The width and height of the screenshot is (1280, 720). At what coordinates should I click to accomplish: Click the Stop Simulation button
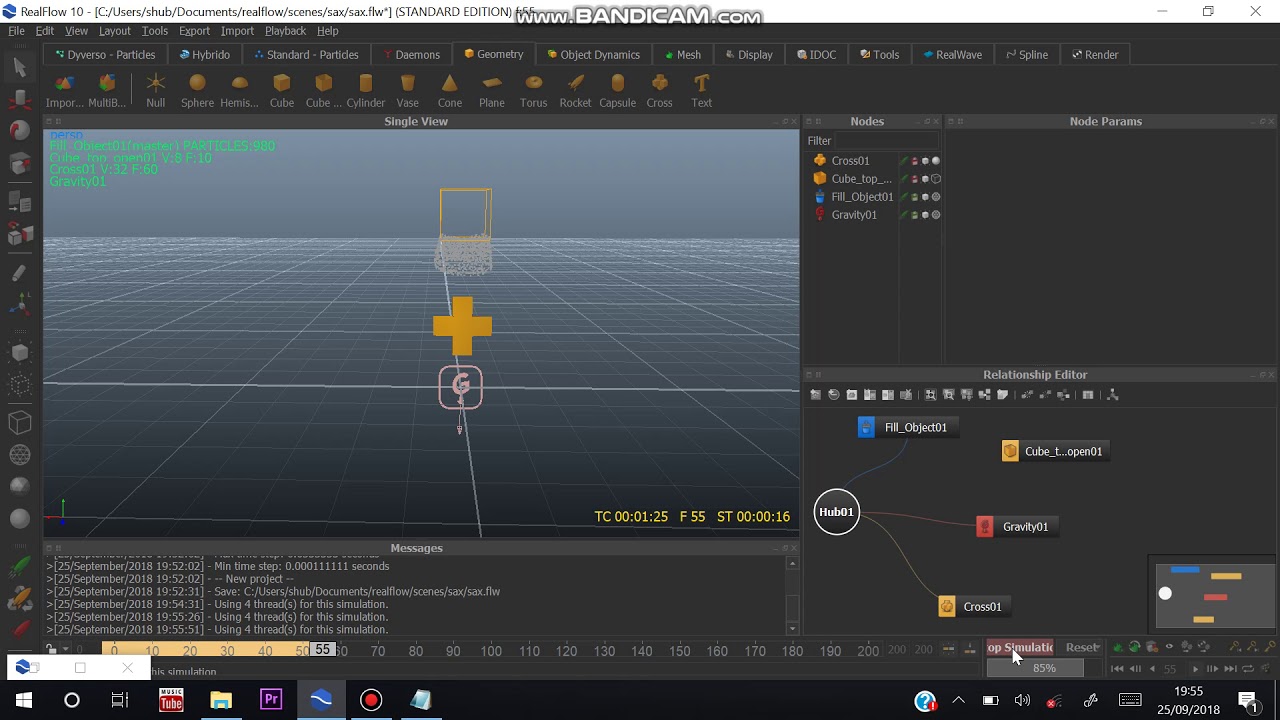(x=1020, y=647)
